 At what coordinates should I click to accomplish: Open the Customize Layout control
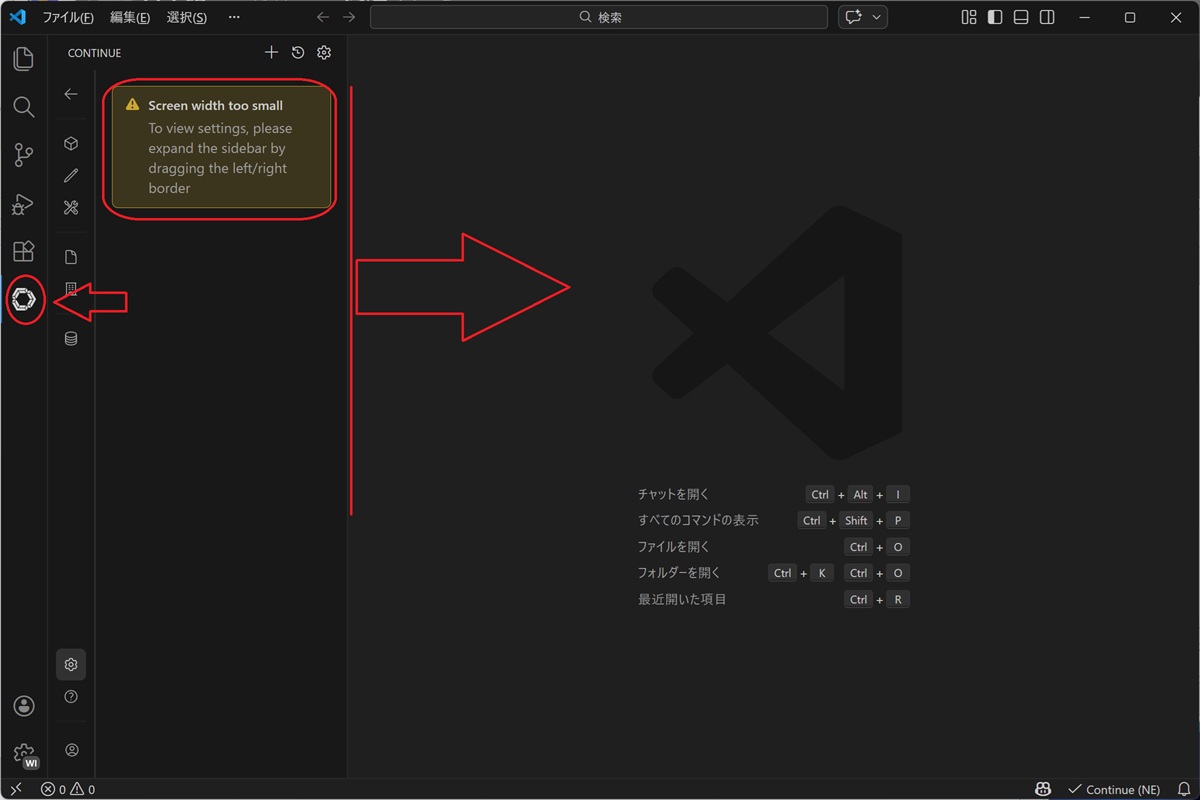click(x=968, y=17)
